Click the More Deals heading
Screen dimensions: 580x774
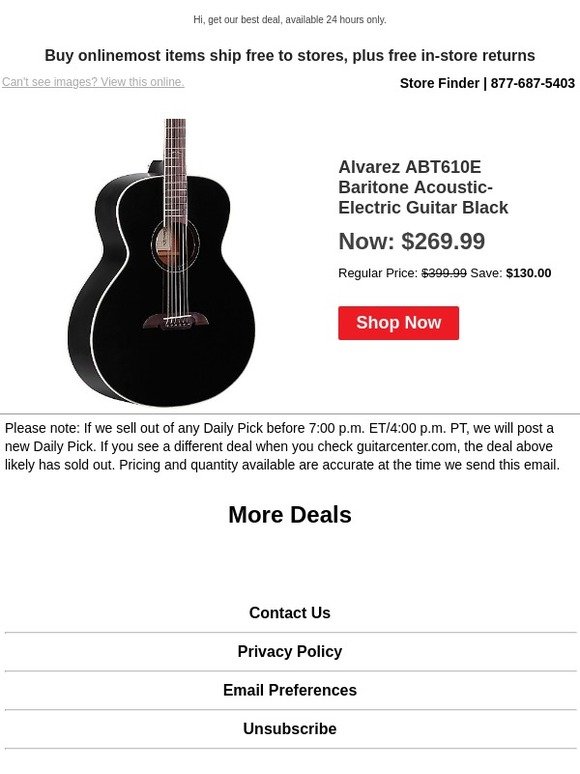(x=290, y=515)
